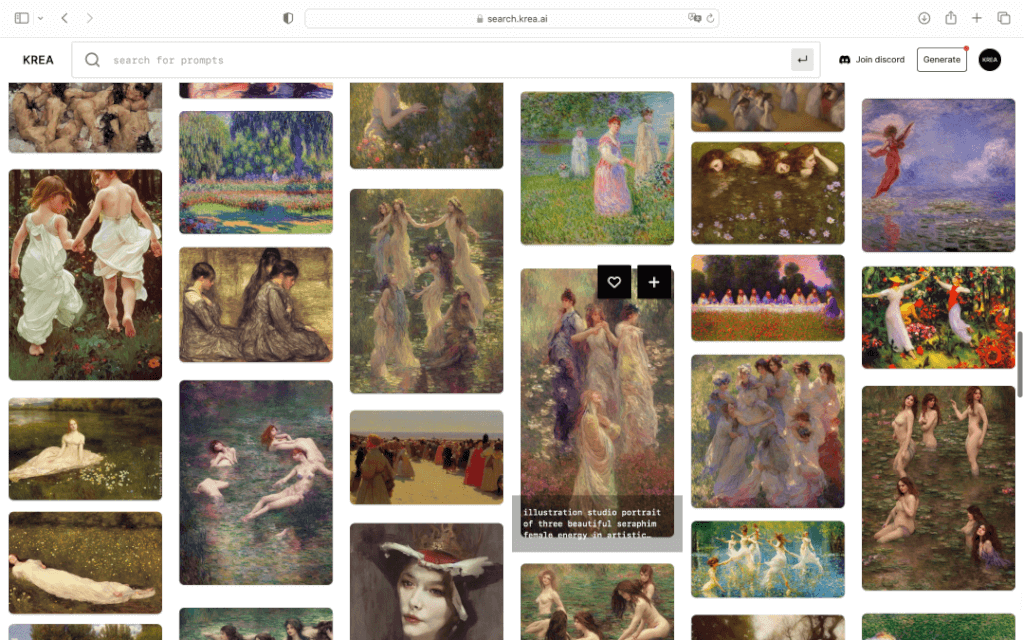Image resolution: width=1024 pixels, height=640 pixels.
Task: Click the translate page icon
Action: (694, 18)
